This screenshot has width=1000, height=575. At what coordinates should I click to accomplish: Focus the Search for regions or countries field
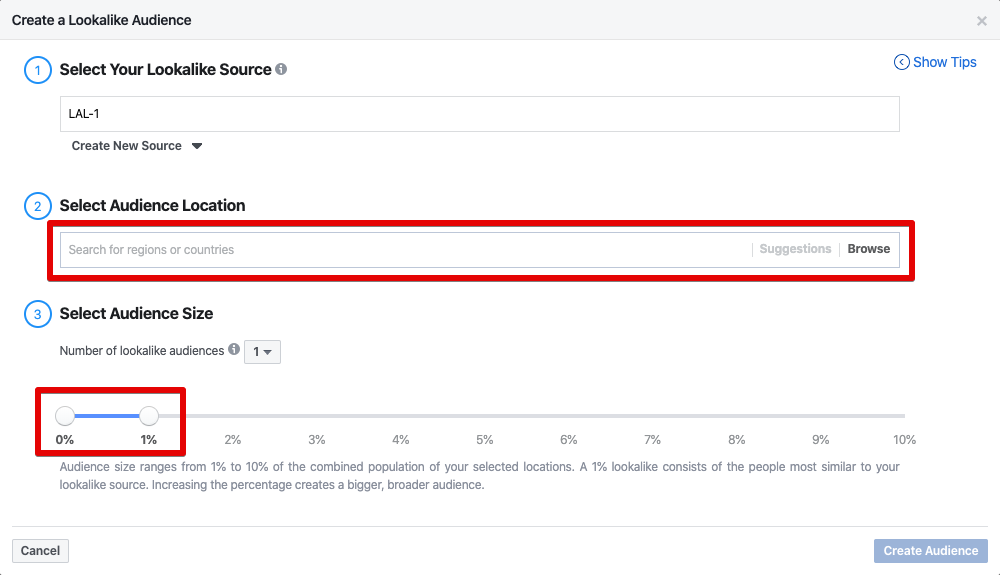pyautogui.click(x=400, y=249)
